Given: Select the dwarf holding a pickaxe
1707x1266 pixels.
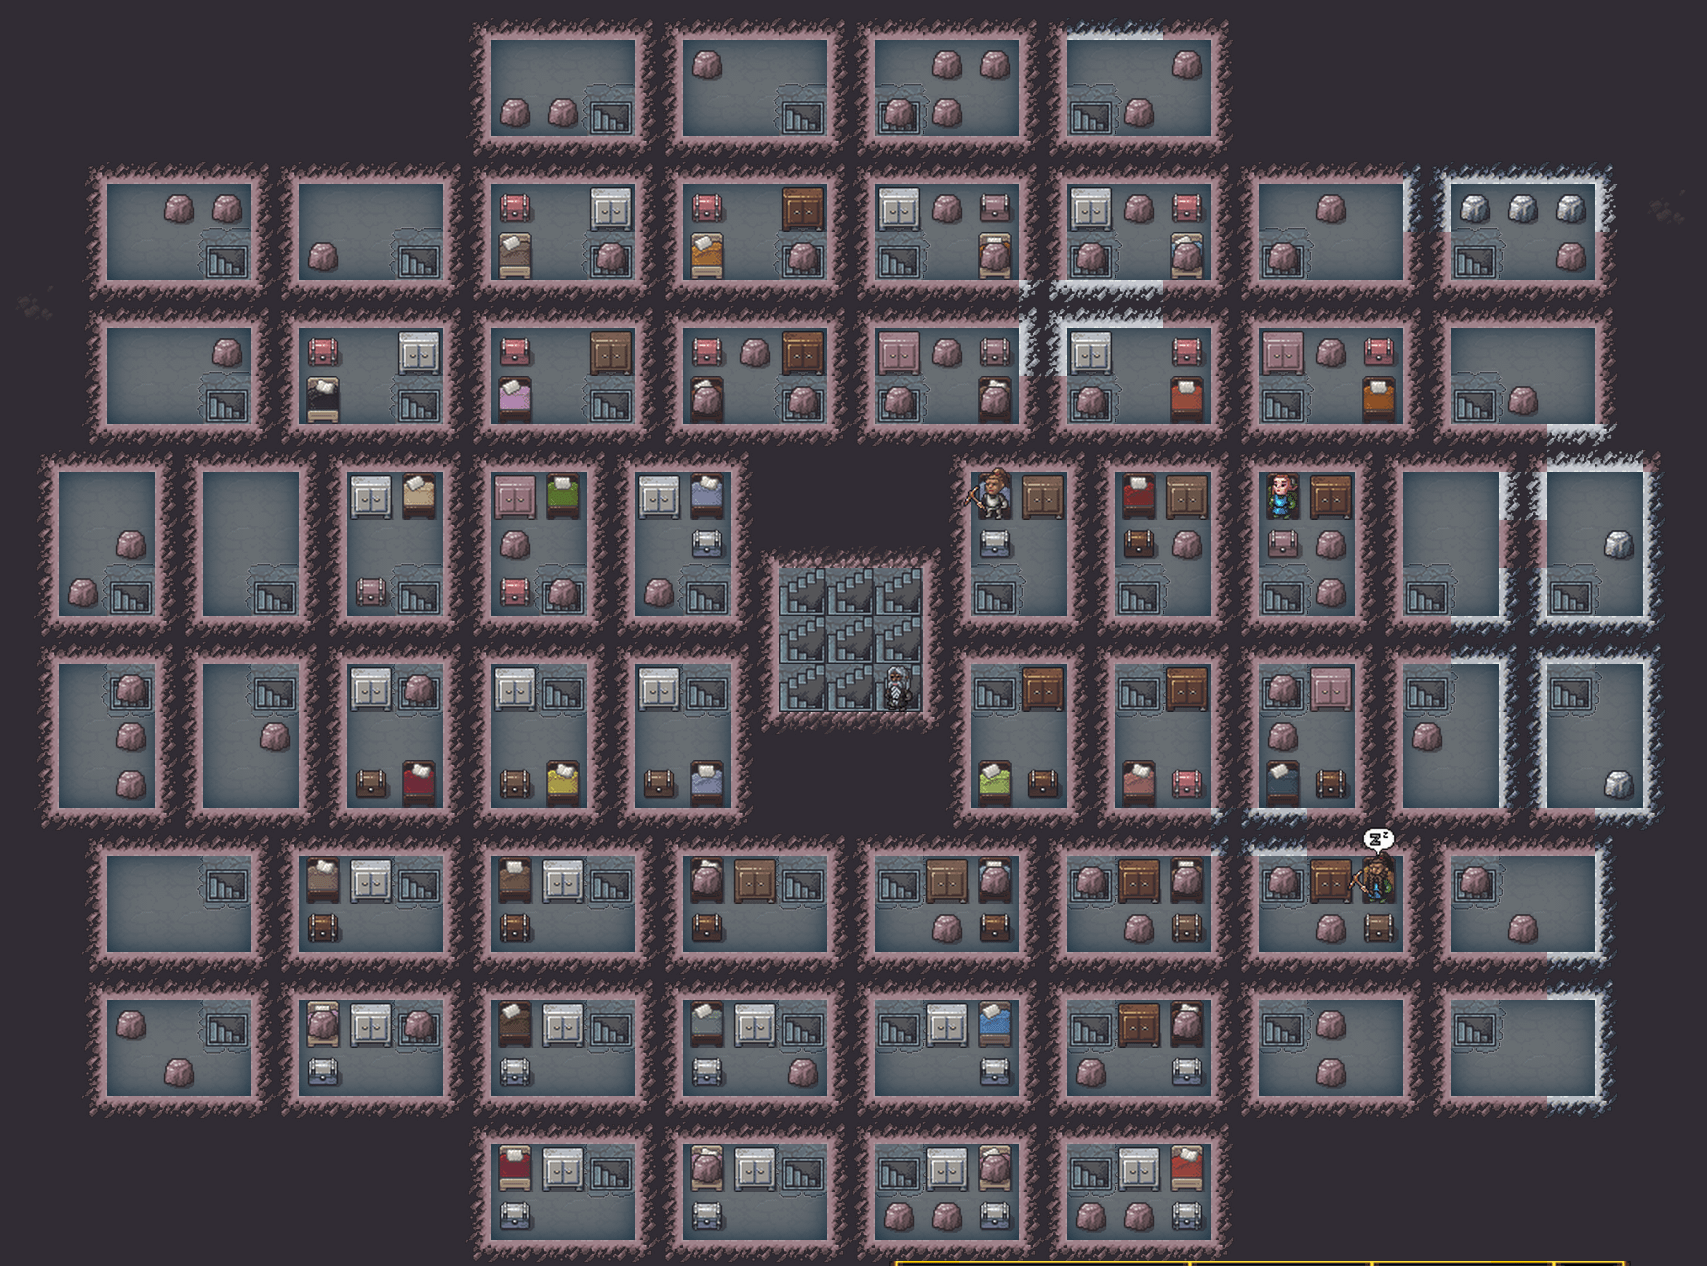Looking at the screenshot, I should click(x=990, y=494).
